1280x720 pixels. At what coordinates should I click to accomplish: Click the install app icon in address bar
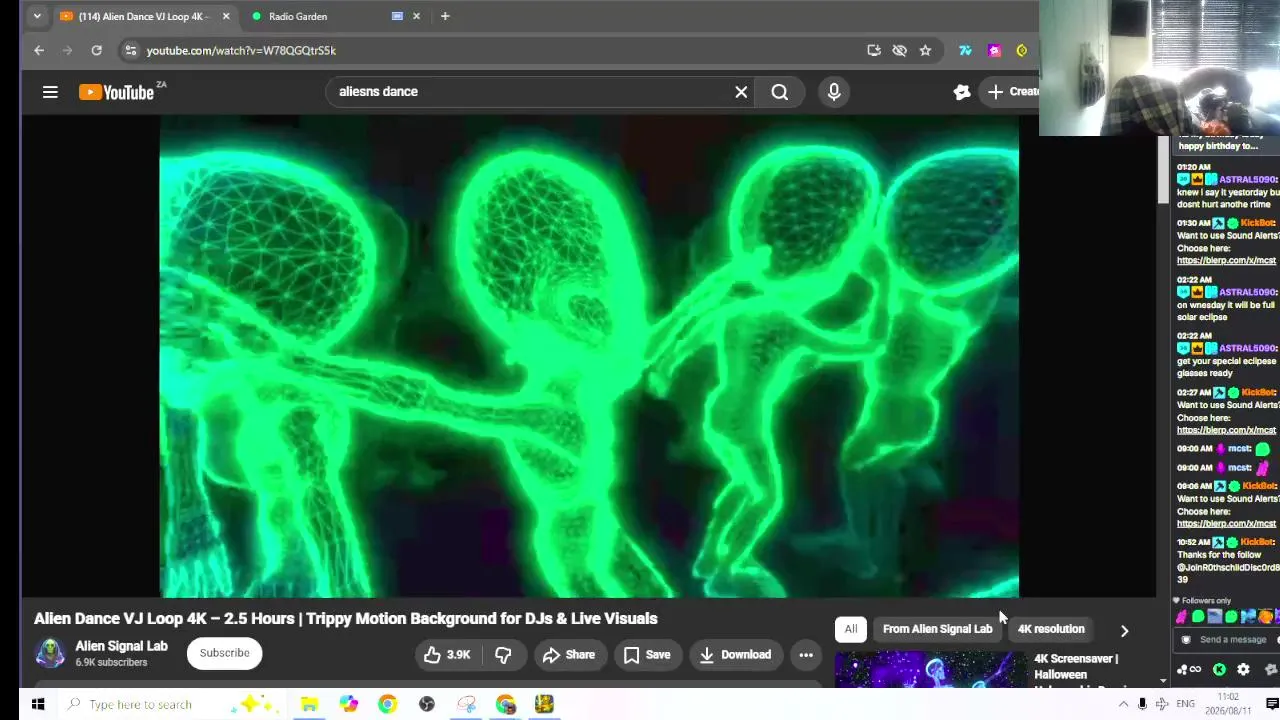[874, 50]
